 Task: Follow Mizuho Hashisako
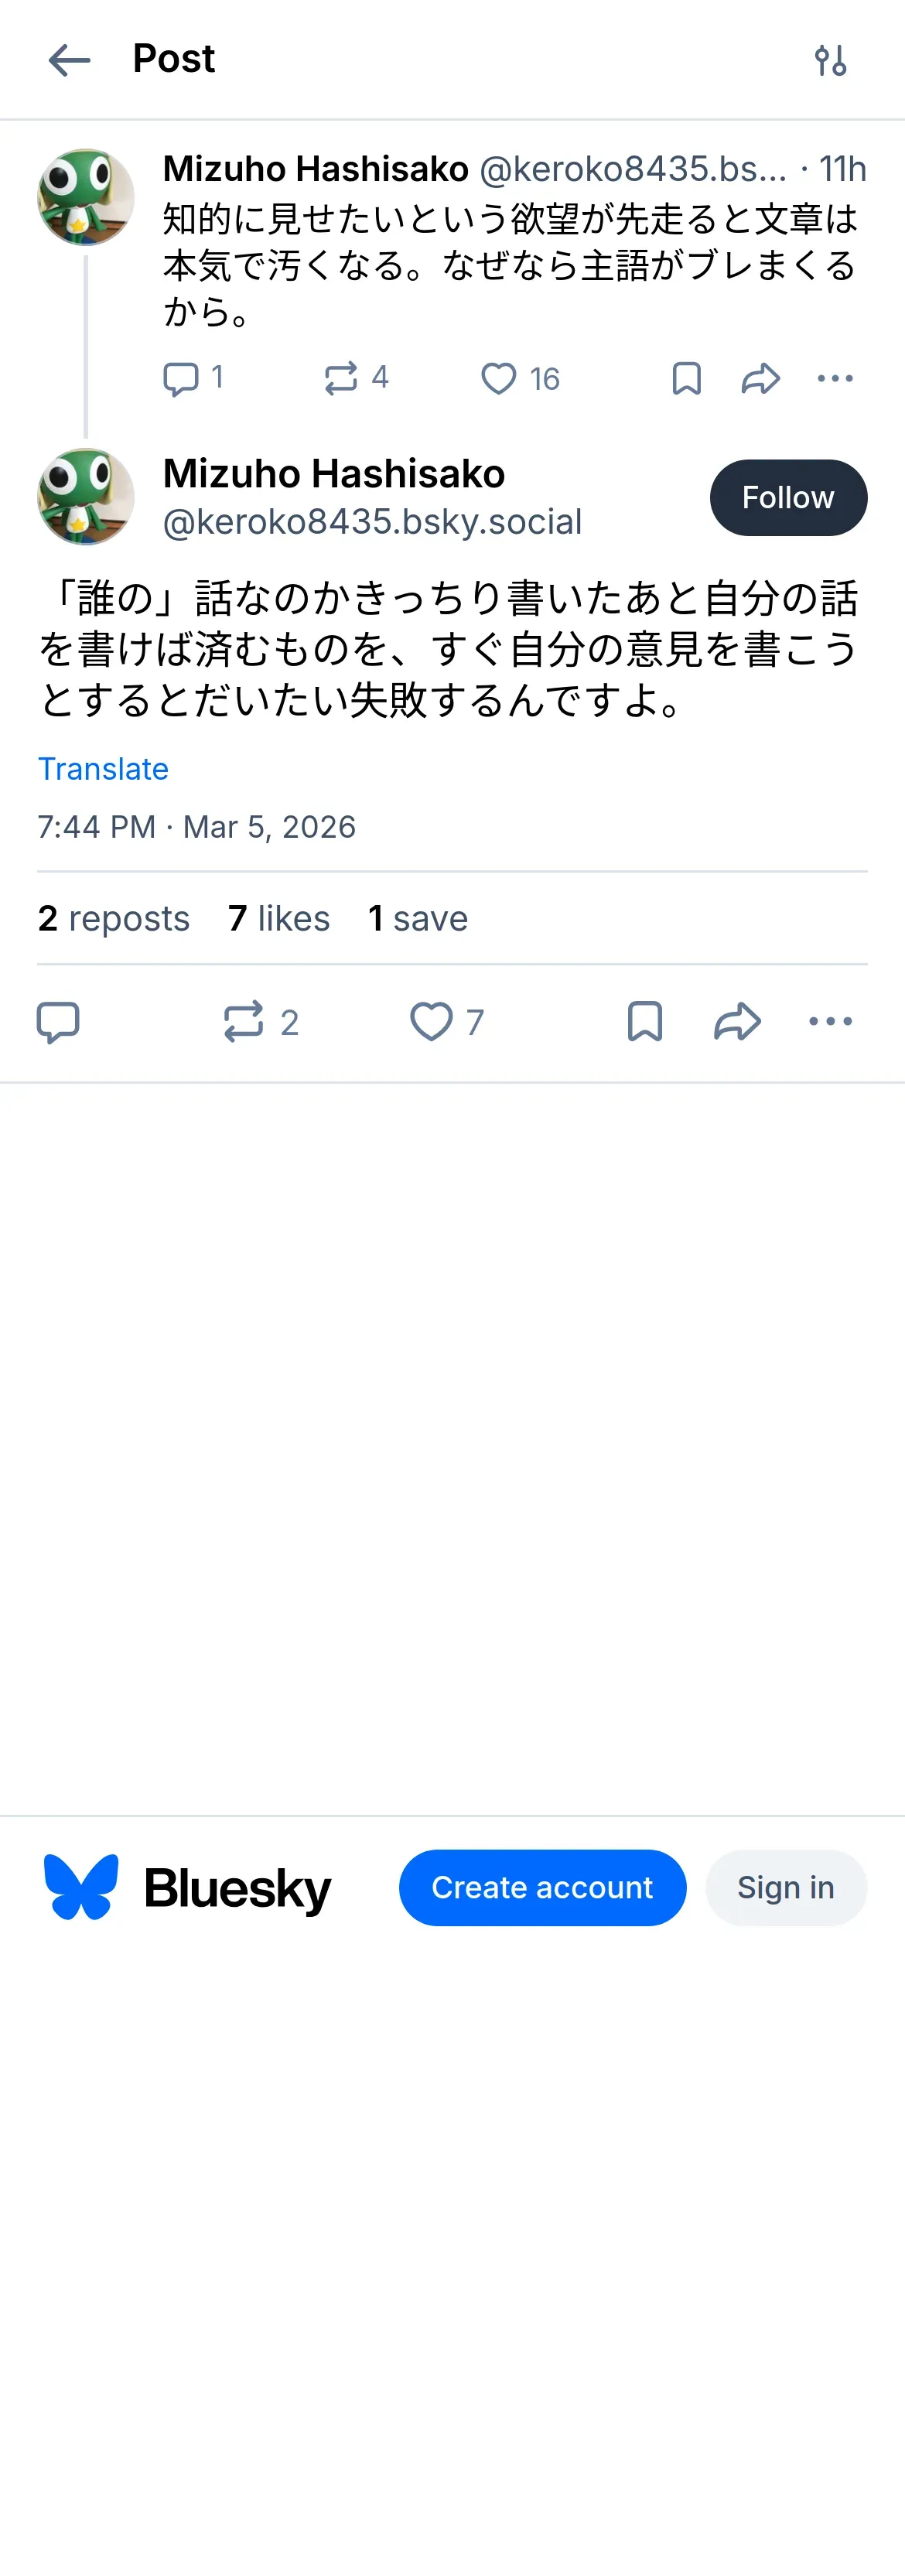point(788,498)
